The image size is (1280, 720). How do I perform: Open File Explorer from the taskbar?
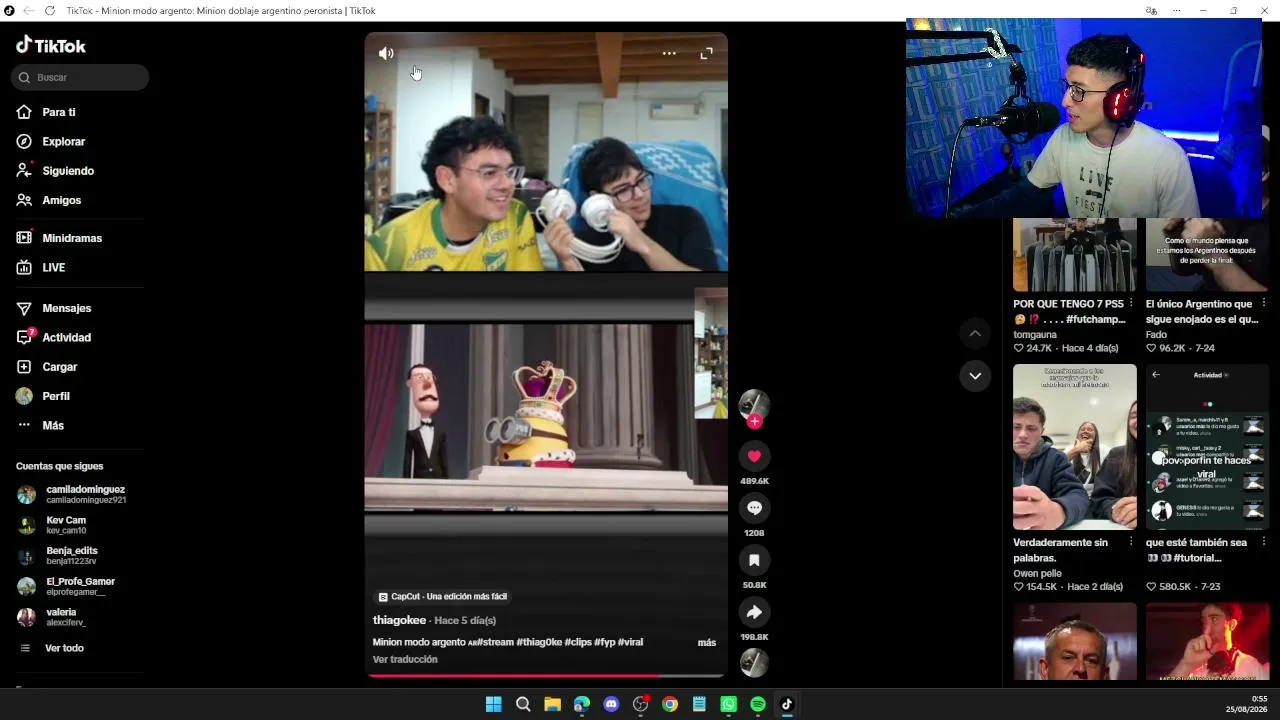click(552, 704)
